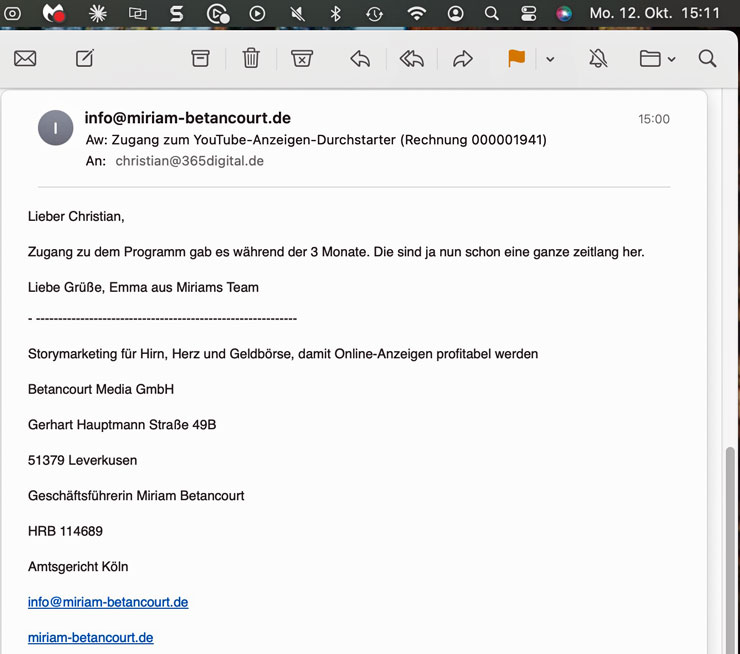The height and width of the screenshot is (654, 740).
Task: Mute the conversation with bell icon
Action: click(598, 59)
